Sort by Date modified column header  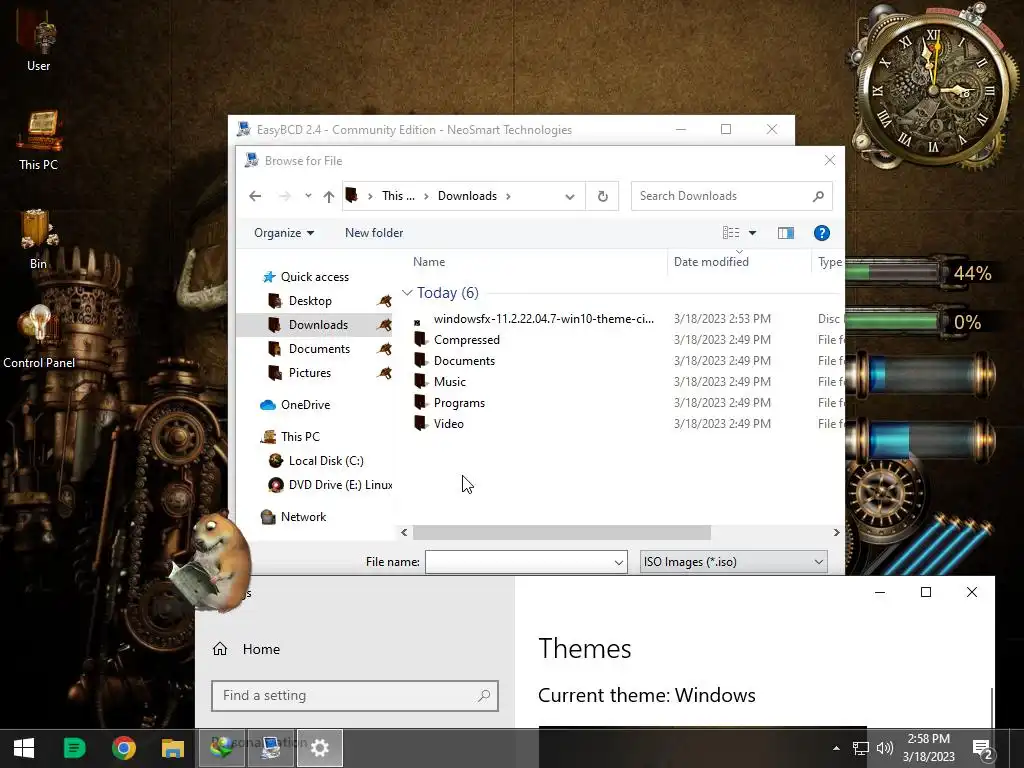[711, 262]
